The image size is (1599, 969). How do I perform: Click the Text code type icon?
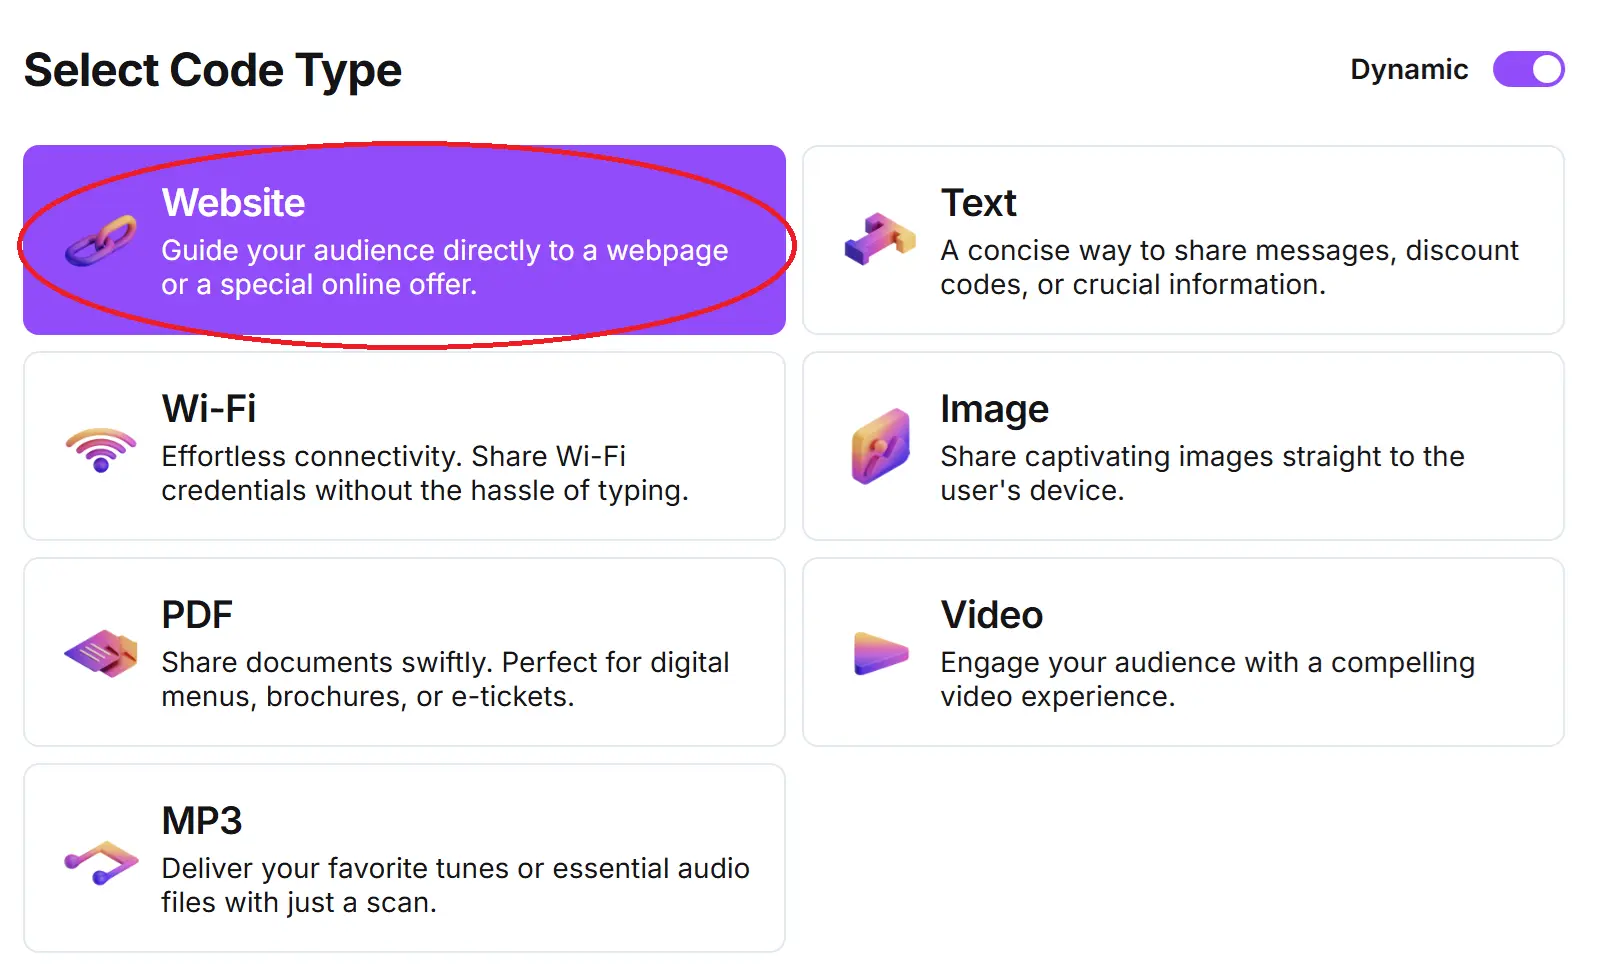879,240
